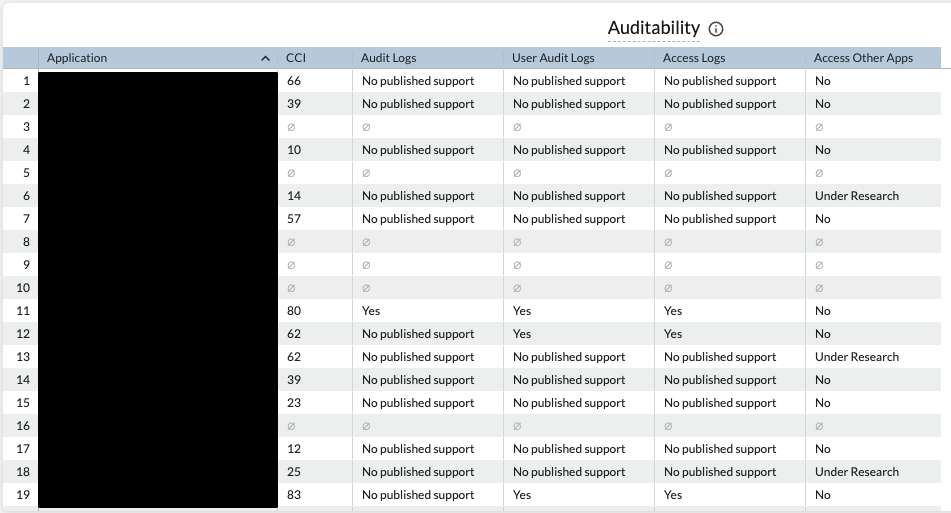Click CCI value 57 in row 7
Image resolution: width=951 pixels, height=513 pixels.
pyautogui.click(x=294, y=219)
